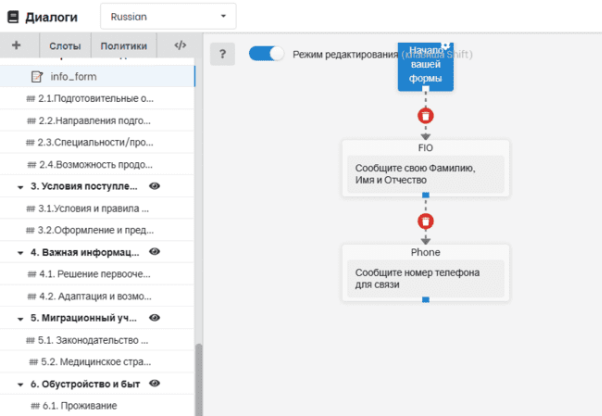
Task: Open 2.3.Специальности/про... story
Action: tap(97, 142)
